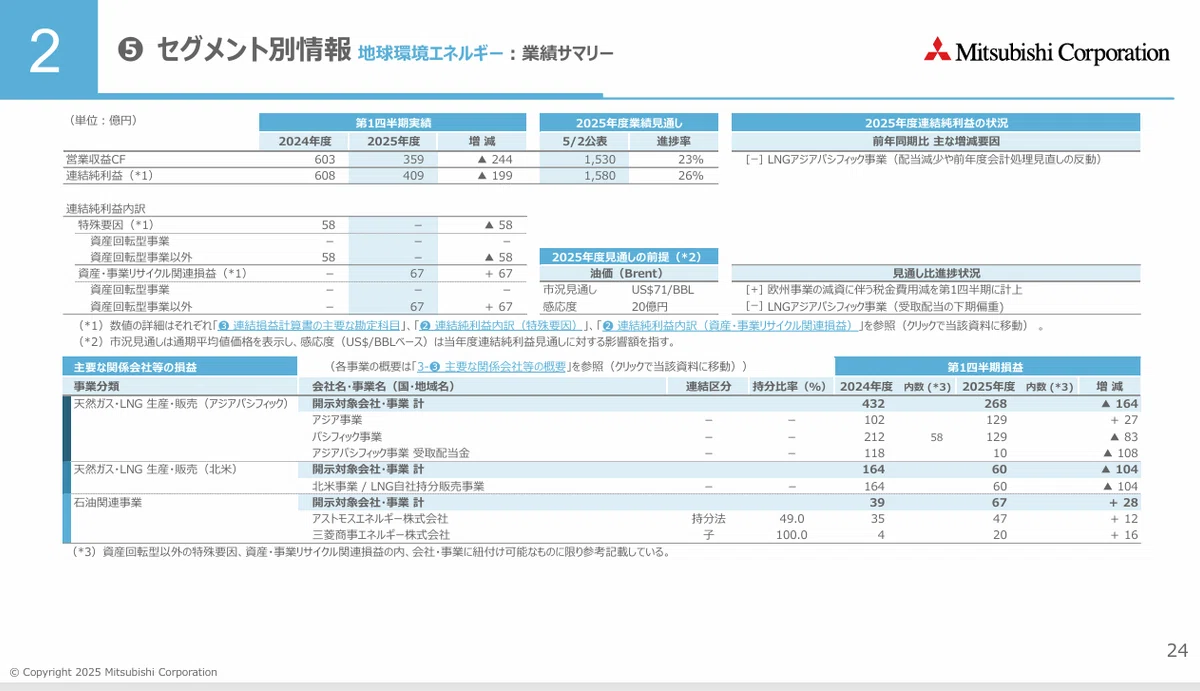Click the 油価（Brent） header
Image resolution: width=1200 pixels, height=691 pixels.
pos(628,273)
